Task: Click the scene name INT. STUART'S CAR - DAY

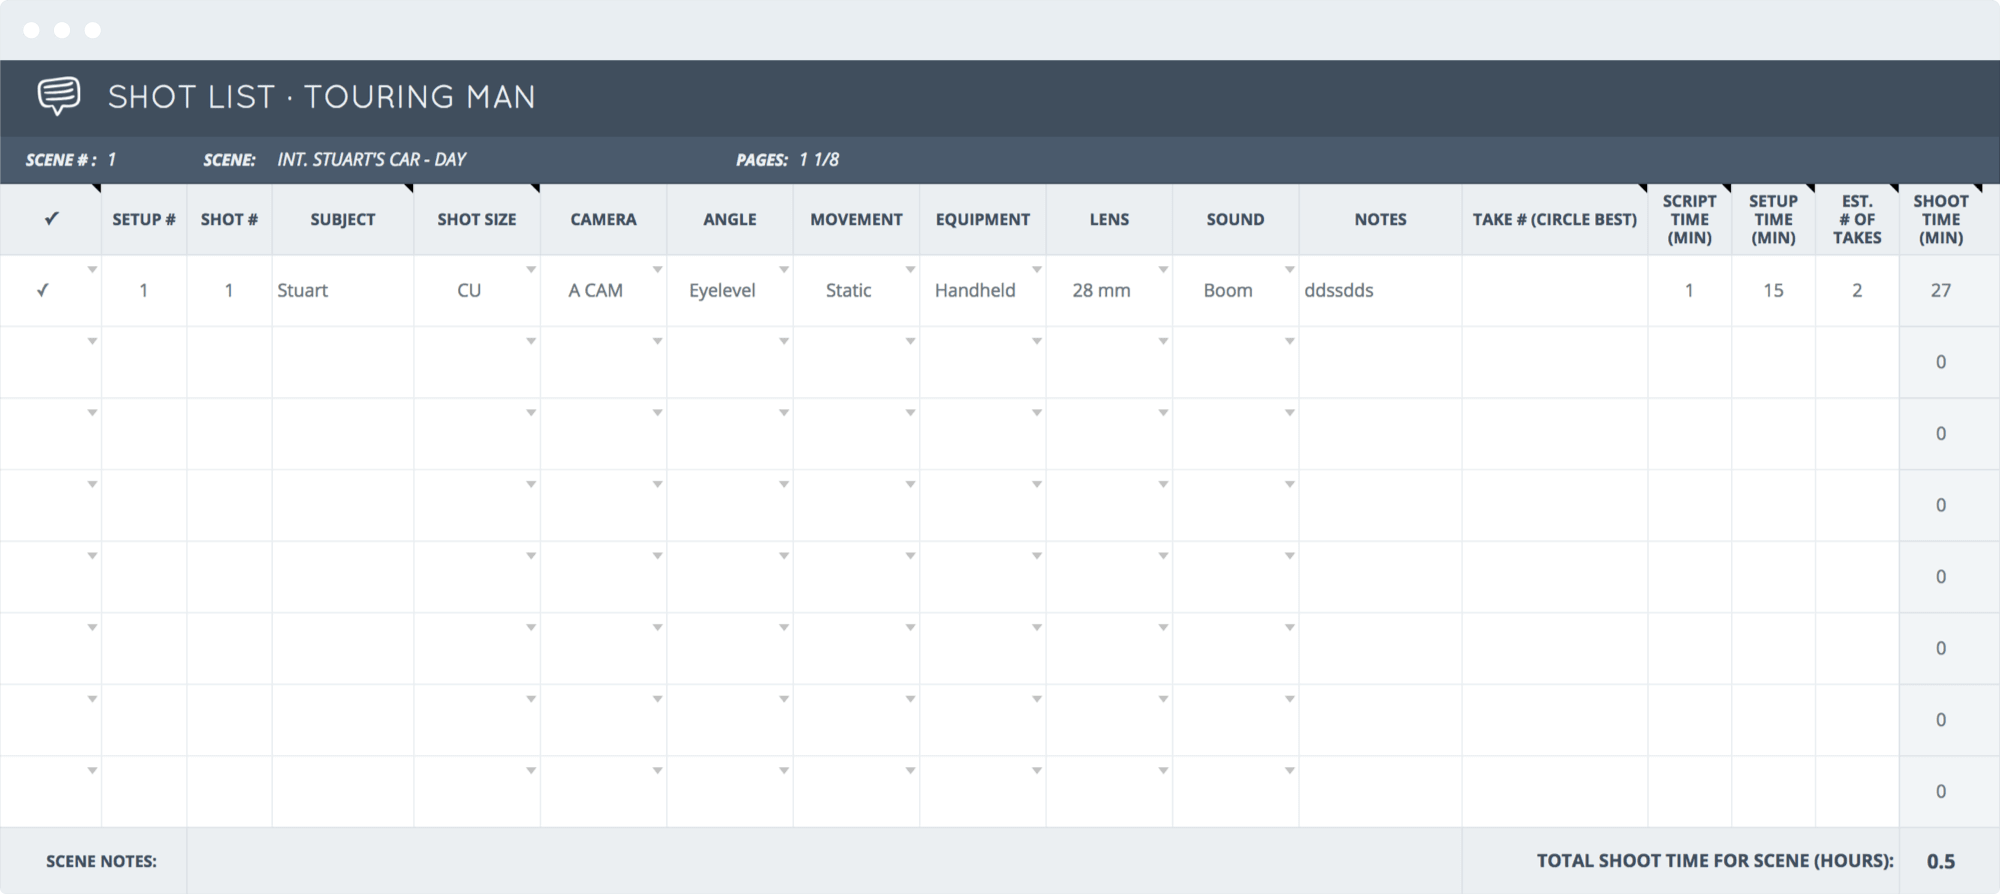Action: [372, 160]
